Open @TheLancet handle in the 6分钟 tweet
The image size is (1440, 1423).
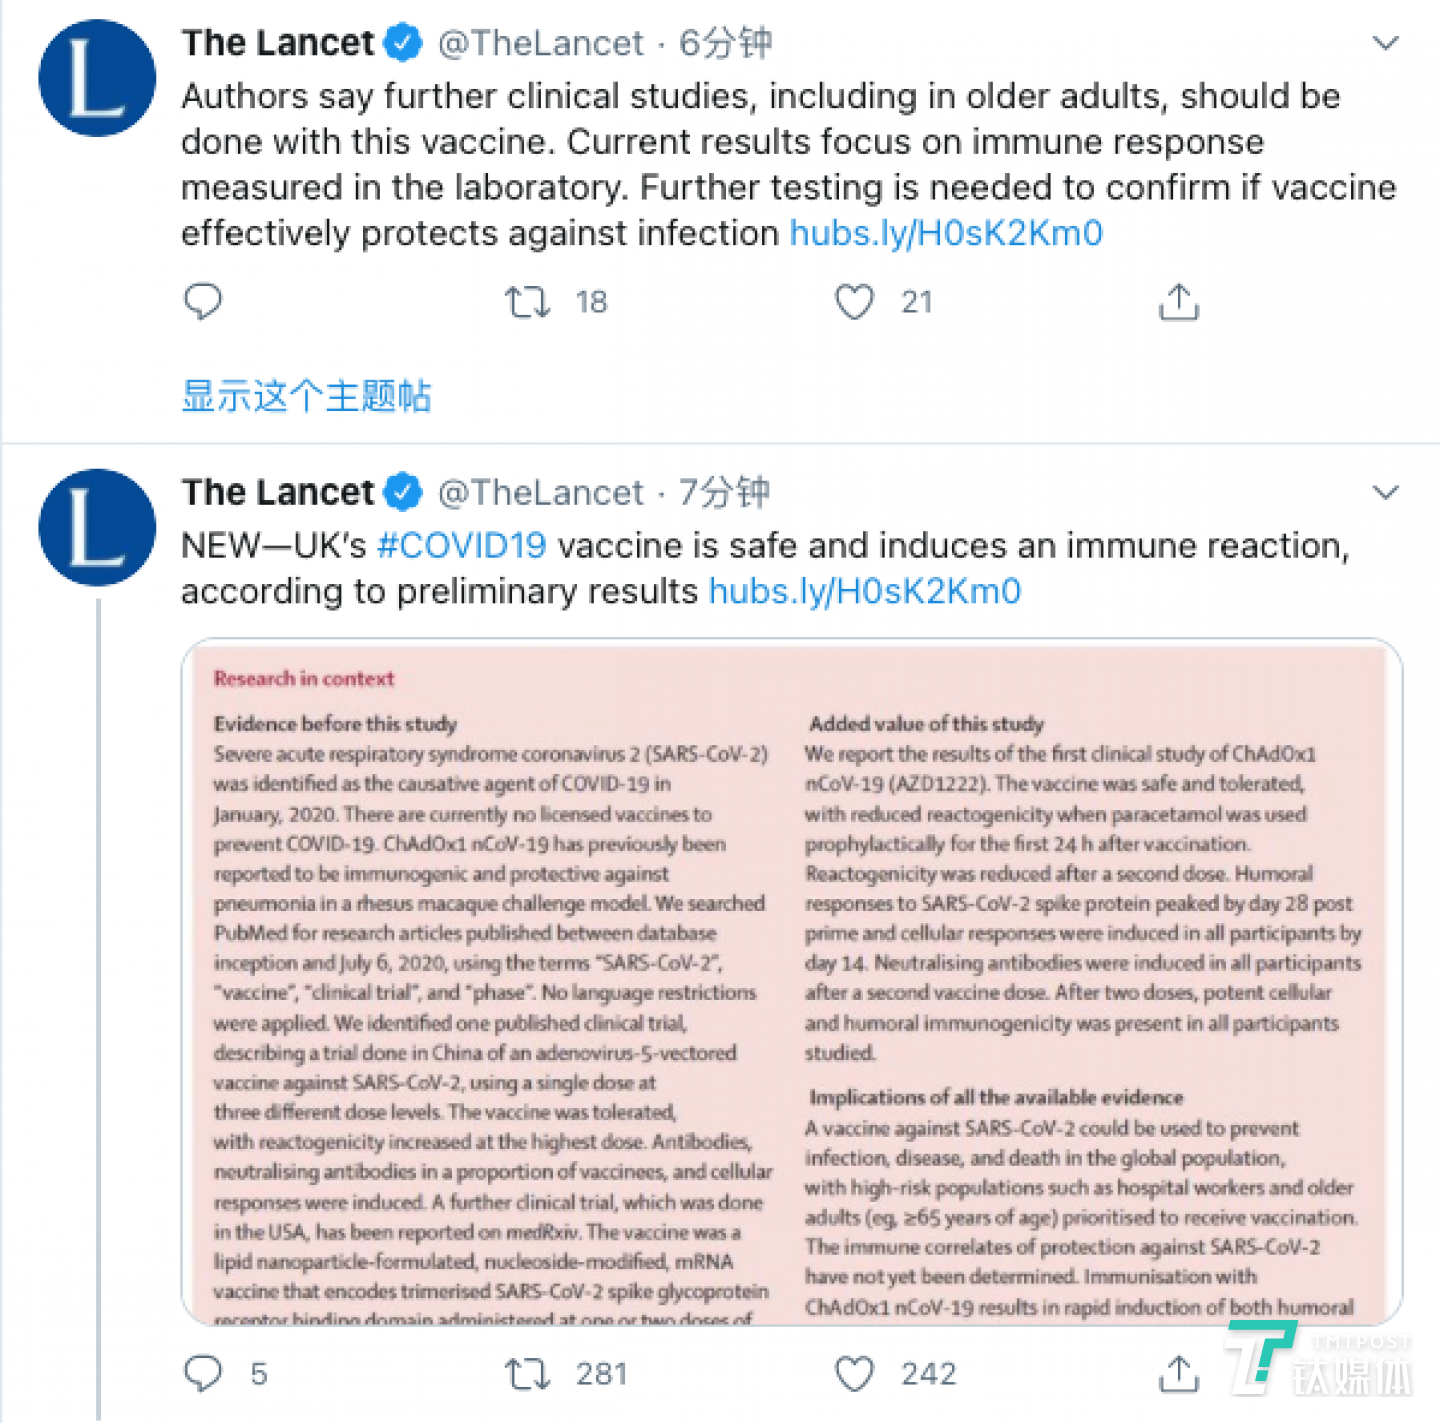[x=541, y=43]
